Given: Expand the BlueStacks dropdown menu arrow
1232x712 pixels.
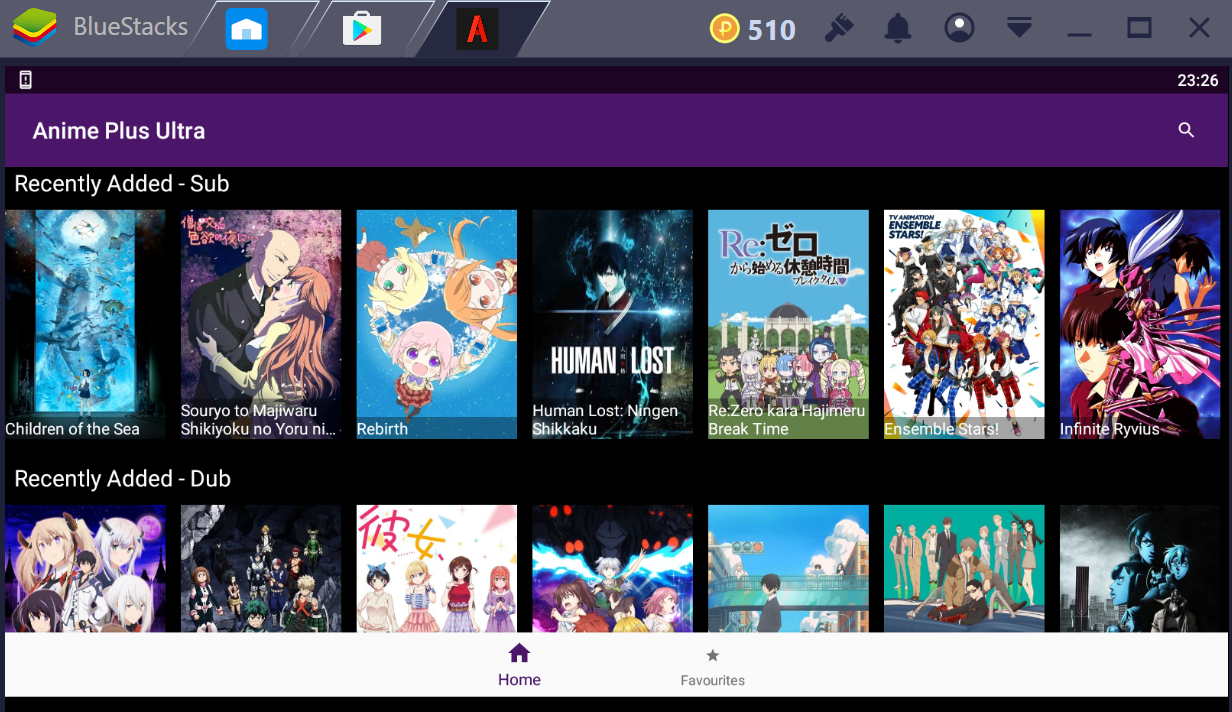Looking at the screenshot, I should (x=1019, y=28).
